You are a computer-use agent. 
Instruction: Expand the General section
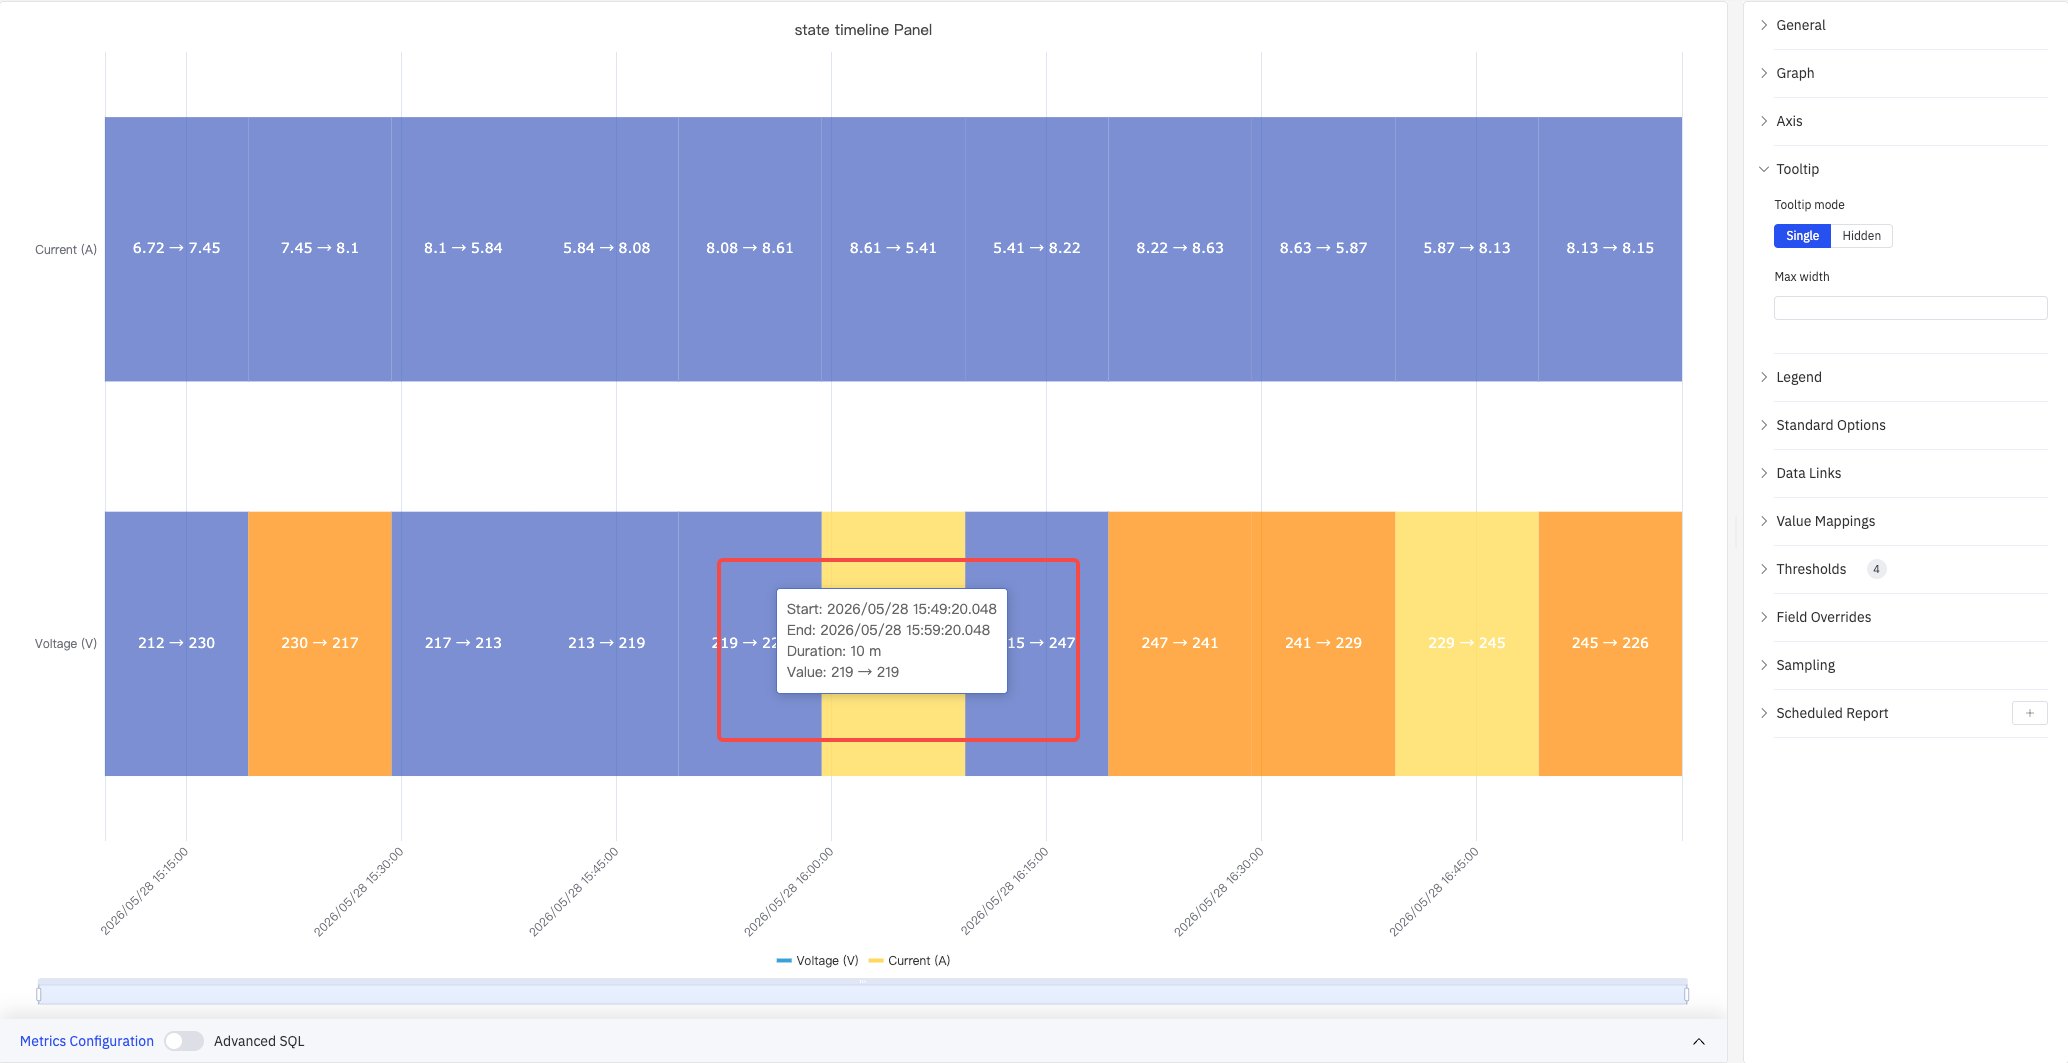(1910, 25)
